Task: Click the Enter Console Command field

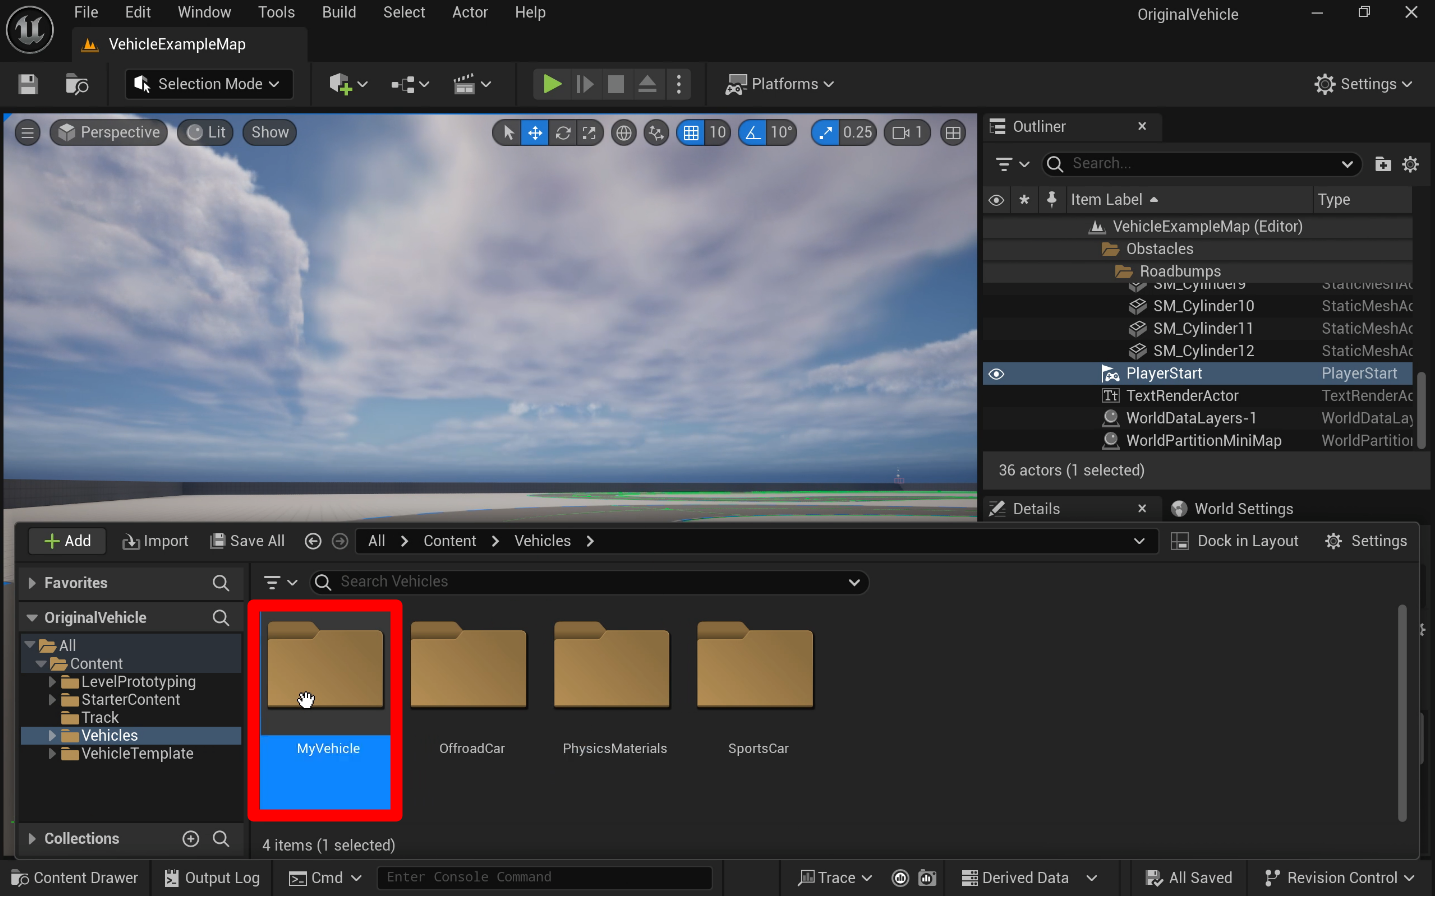Action: (x=544, y=877)
